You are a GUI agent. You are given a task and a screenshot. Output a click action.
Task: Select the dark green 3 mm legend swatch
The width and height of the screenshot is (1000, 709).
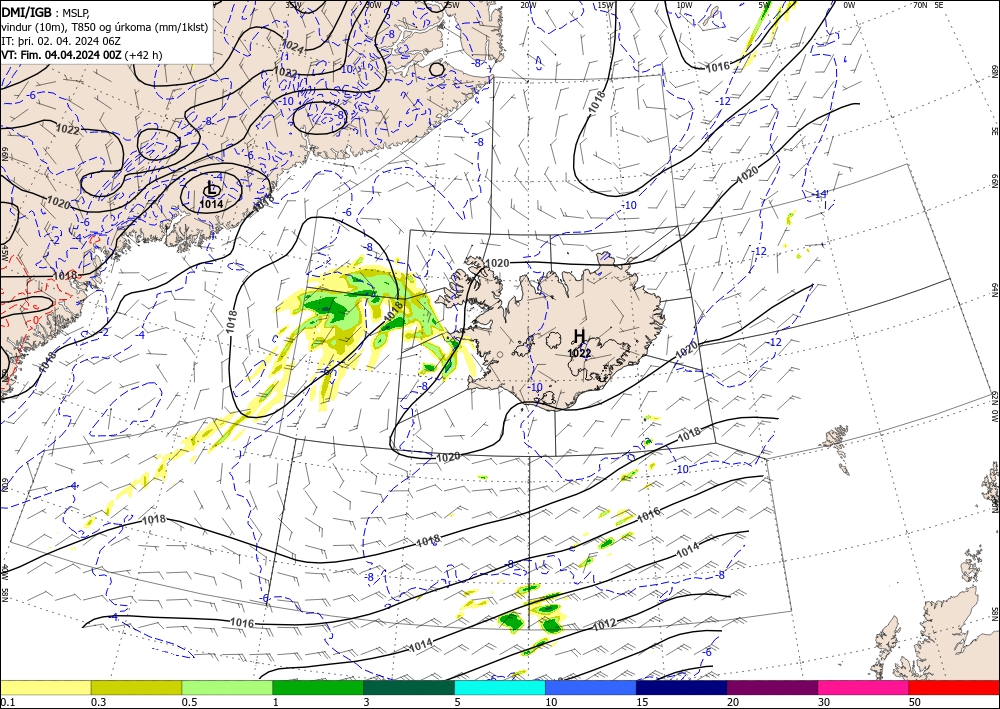[x=409, y=687]
